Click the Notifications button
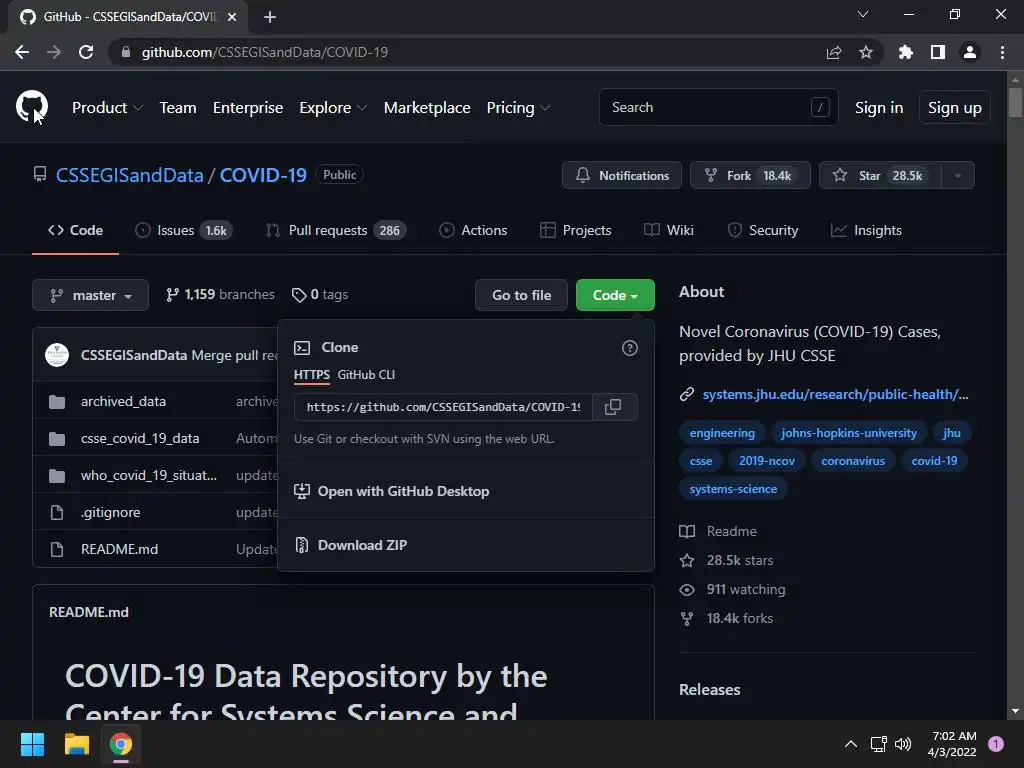This screenshot has width=1024, height=768. pyautogui.click(x=622, y=175)
